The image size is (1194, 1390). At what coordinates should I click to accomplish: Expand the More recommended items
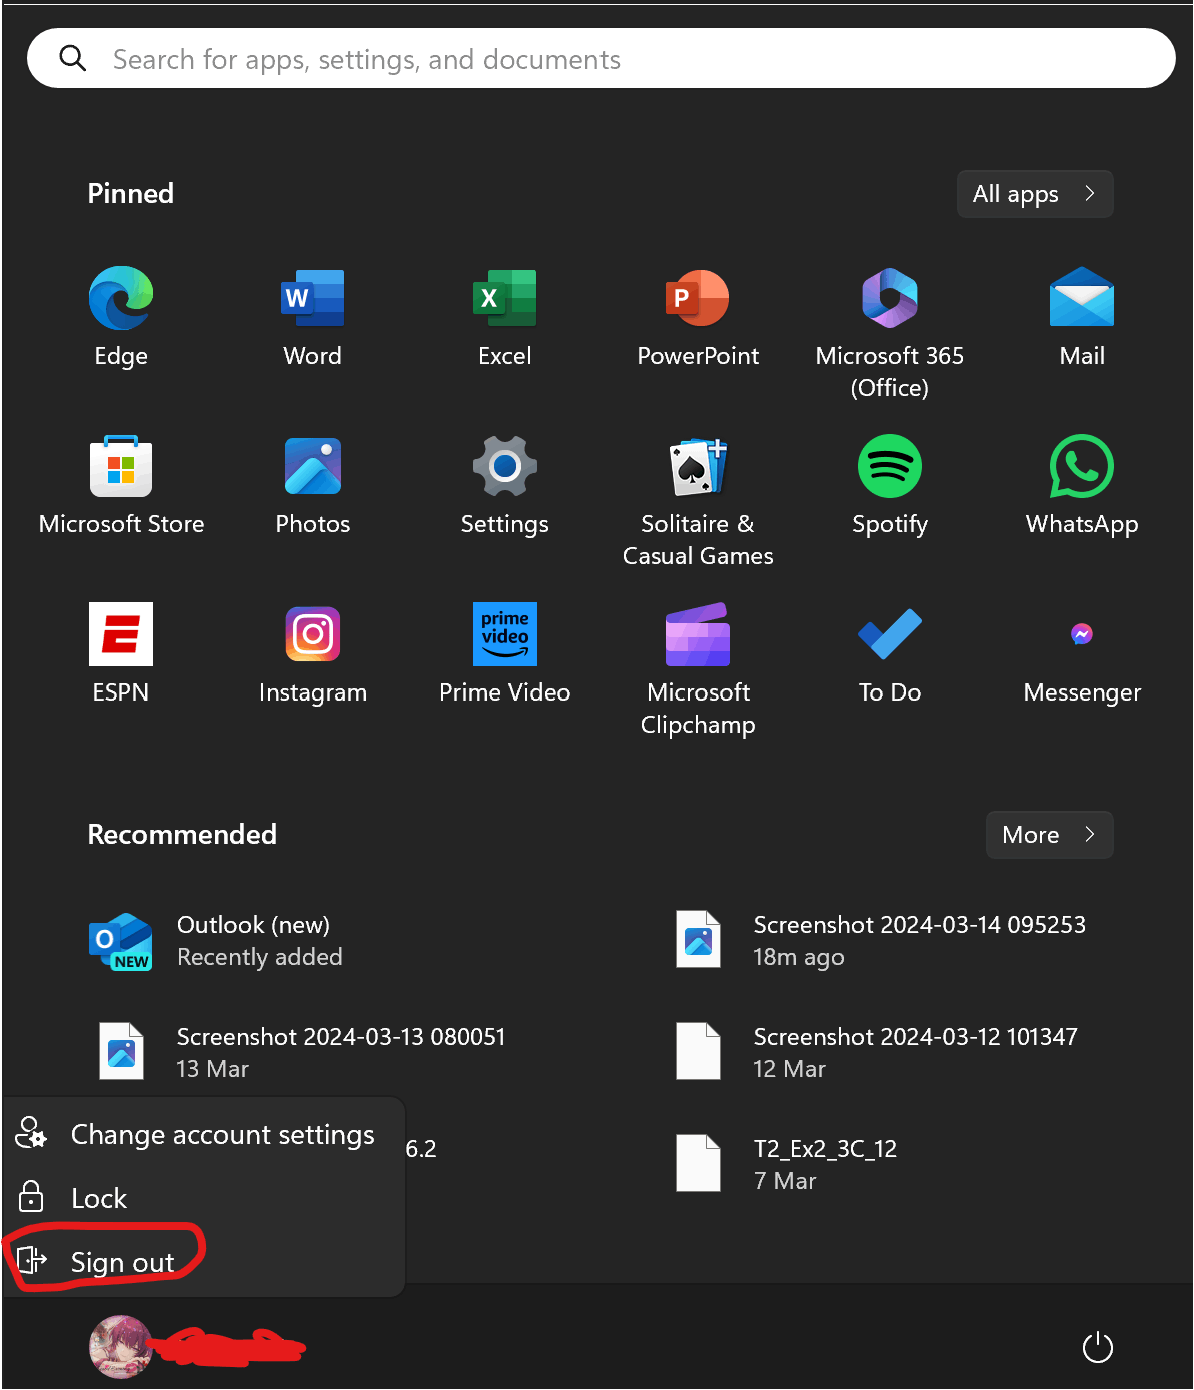1048,835
